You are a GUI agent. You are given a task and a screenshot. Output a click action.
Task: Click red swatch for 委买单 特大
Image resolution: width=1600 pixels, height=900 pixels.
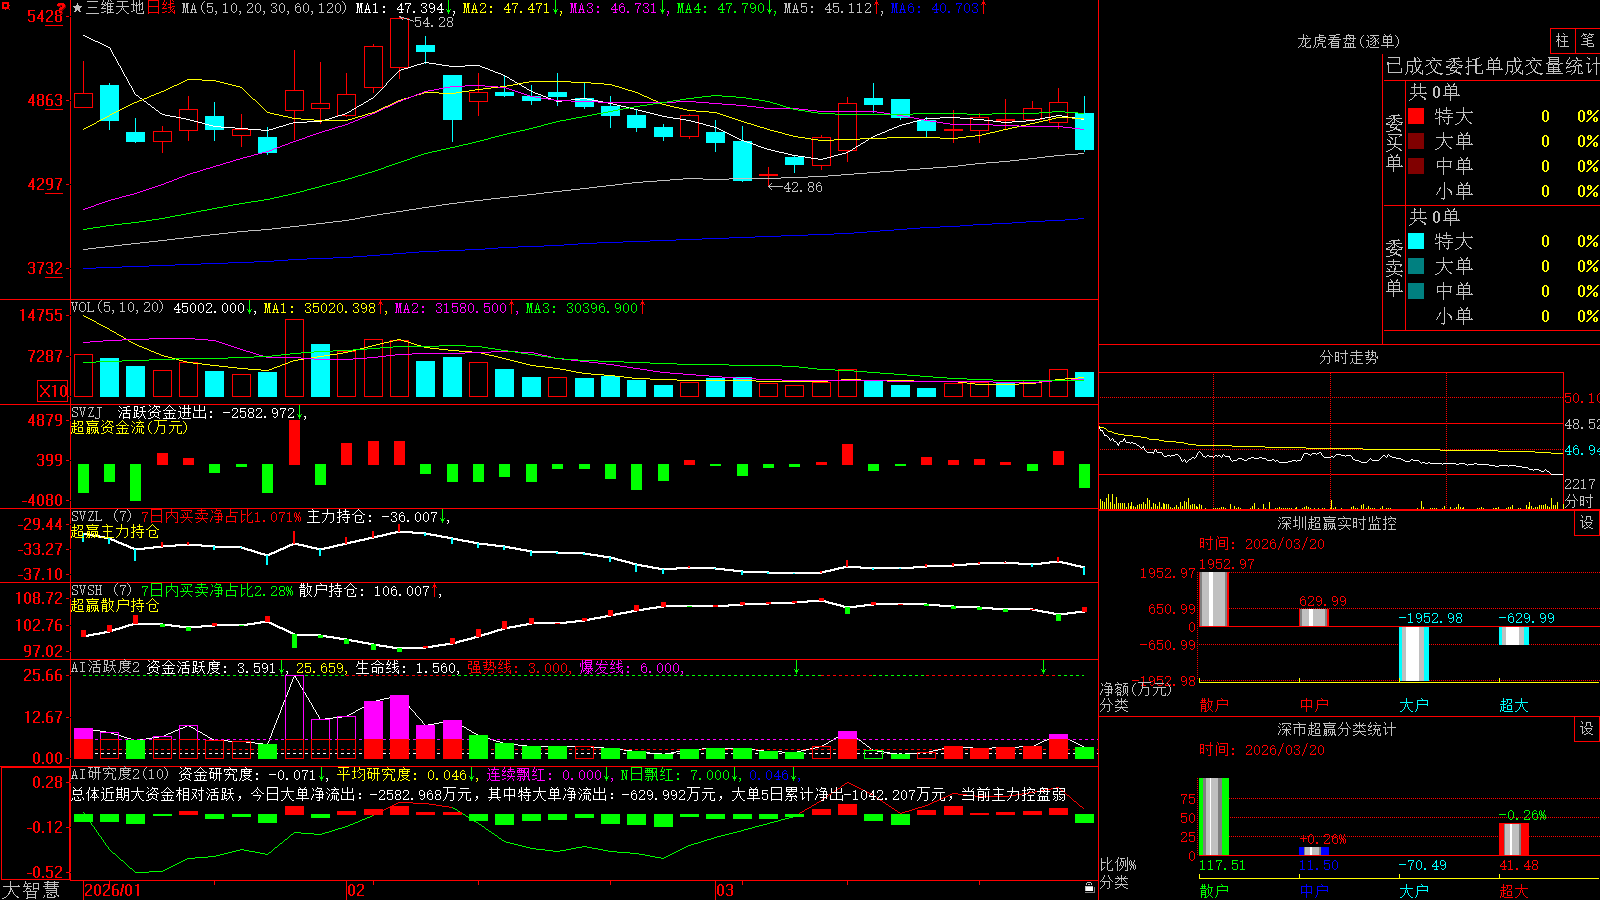pos(1416,116)
